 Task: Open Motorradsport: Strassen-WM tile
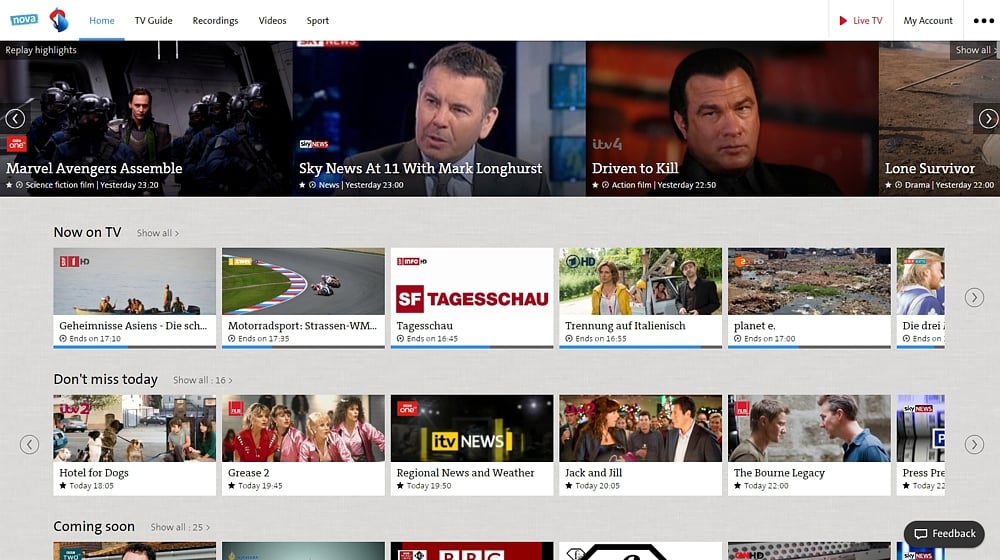click(x=304, y=298)
